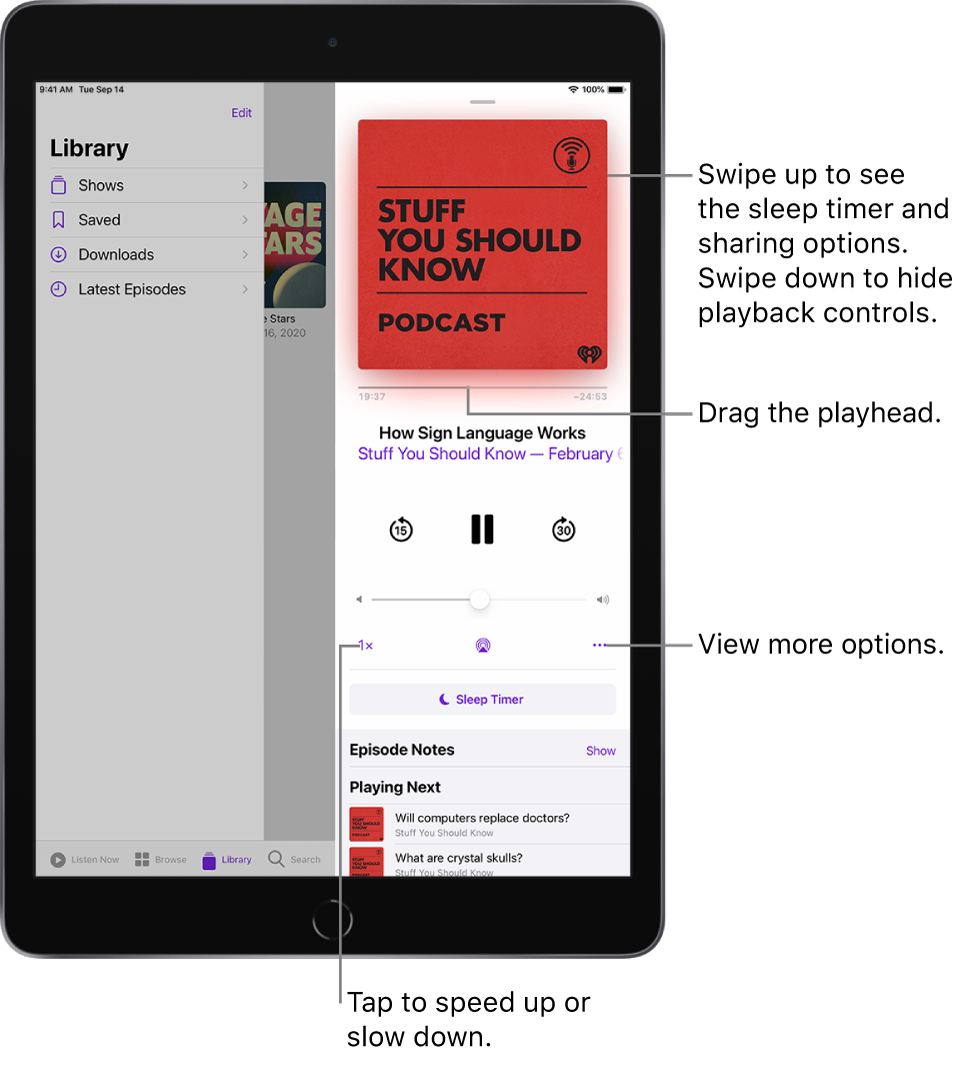Tap the 1x playback speed button

366,645
